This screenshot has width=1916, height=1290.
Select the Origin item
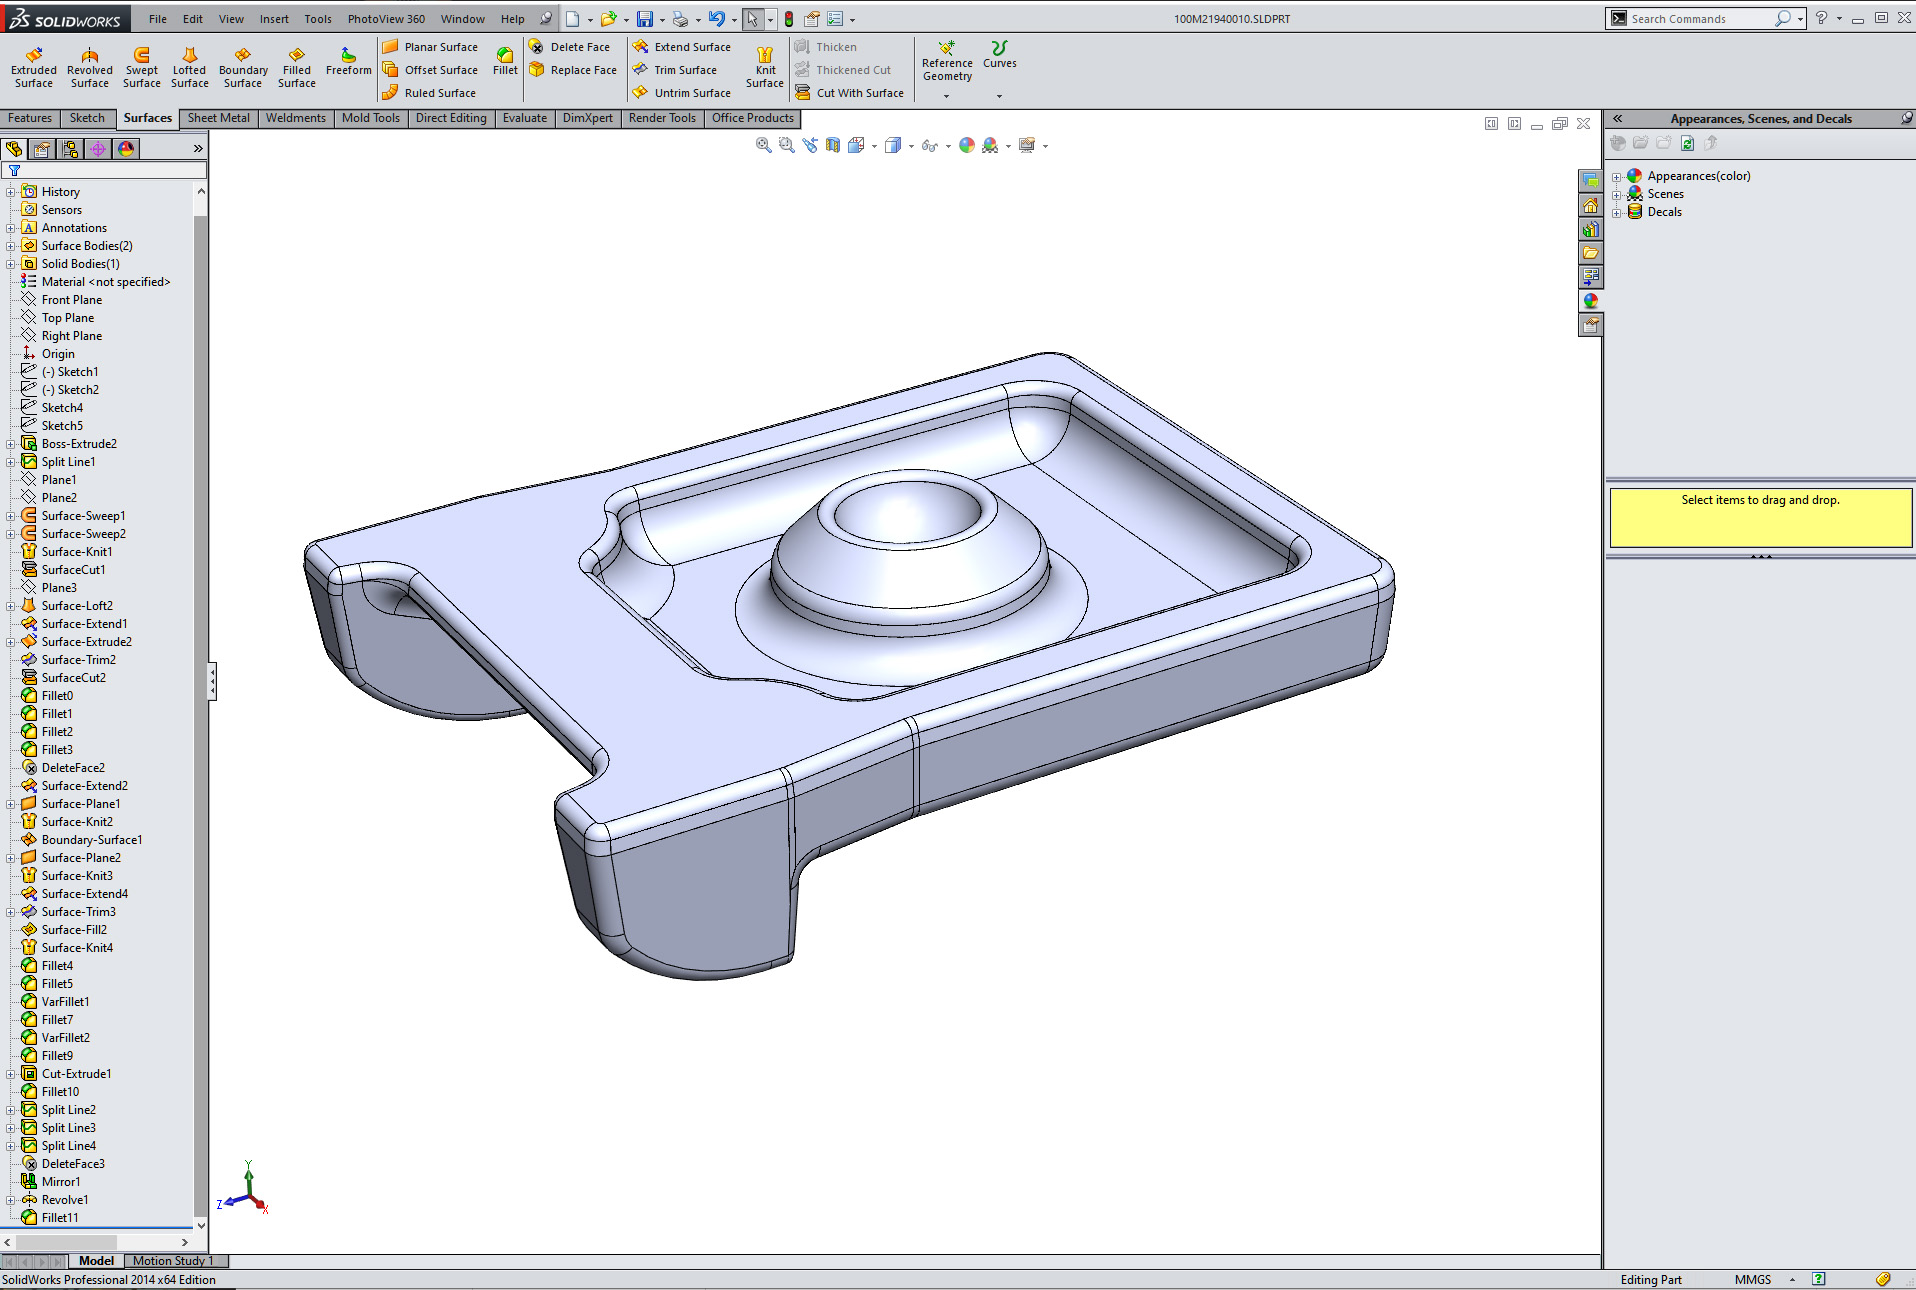click(x=48, y=354)
